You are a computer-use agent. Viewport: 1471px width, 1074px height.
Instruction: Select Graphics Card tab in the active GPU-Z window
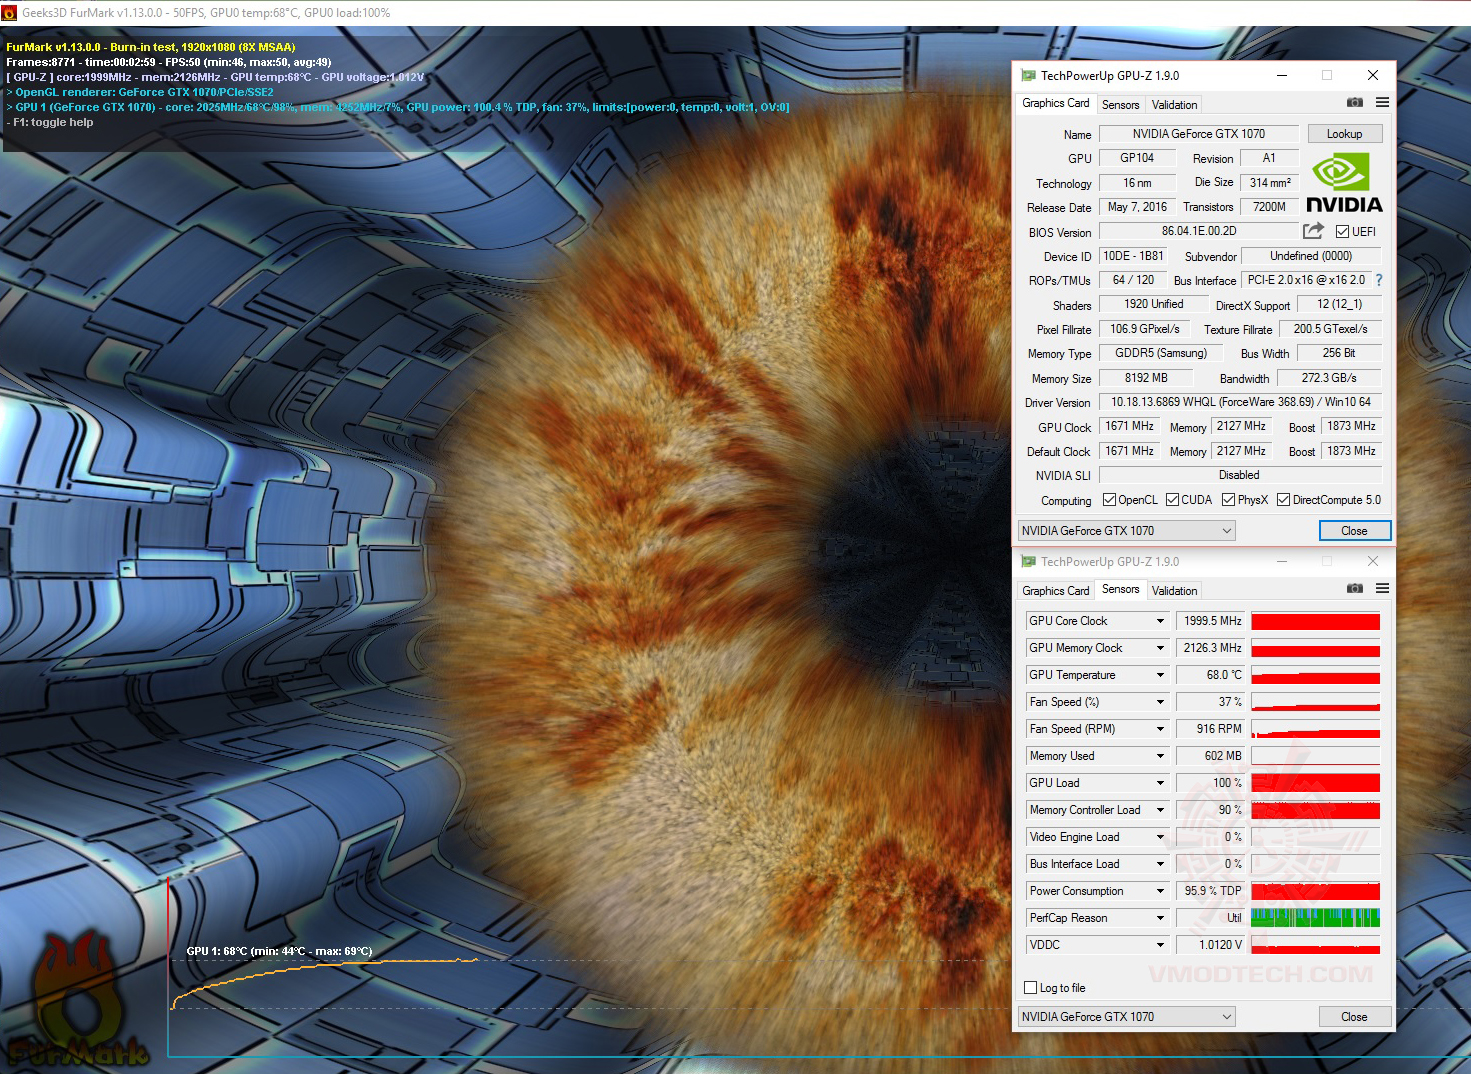1055,103
